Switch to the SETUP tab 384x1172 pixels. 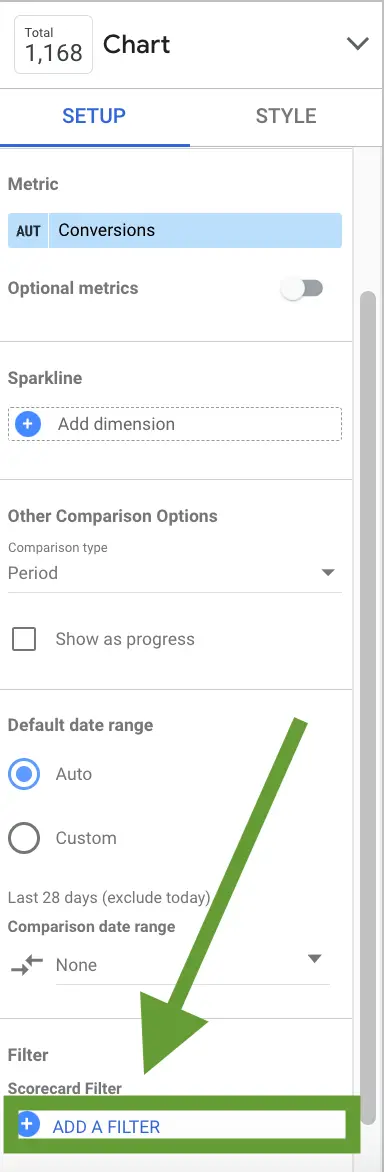pos(94,116)
